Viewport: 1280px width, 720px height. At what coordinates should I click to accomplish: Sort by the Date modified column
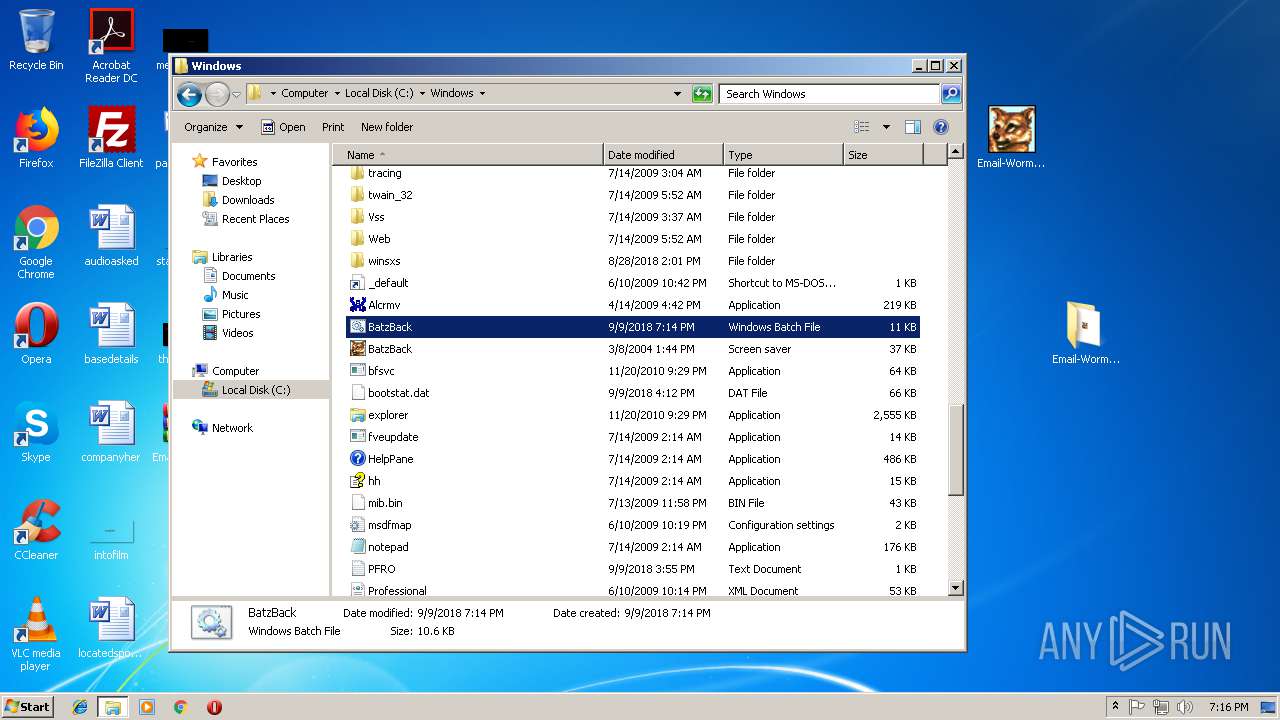pos(663,155)
